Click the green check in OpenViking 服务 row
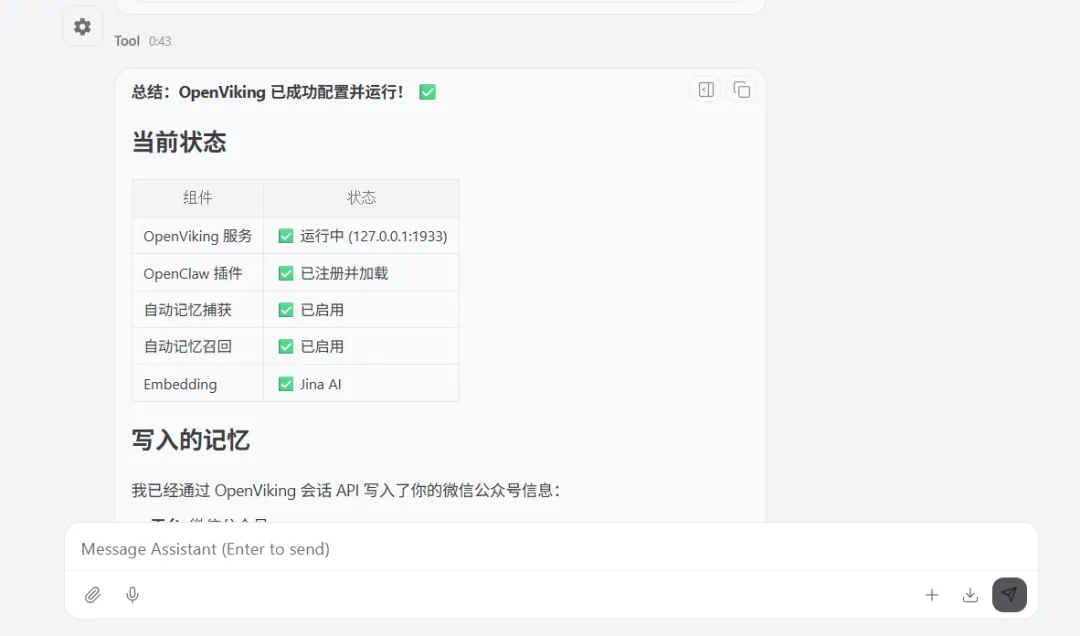This screenshot has height=636, width=1080. point(286,236)
